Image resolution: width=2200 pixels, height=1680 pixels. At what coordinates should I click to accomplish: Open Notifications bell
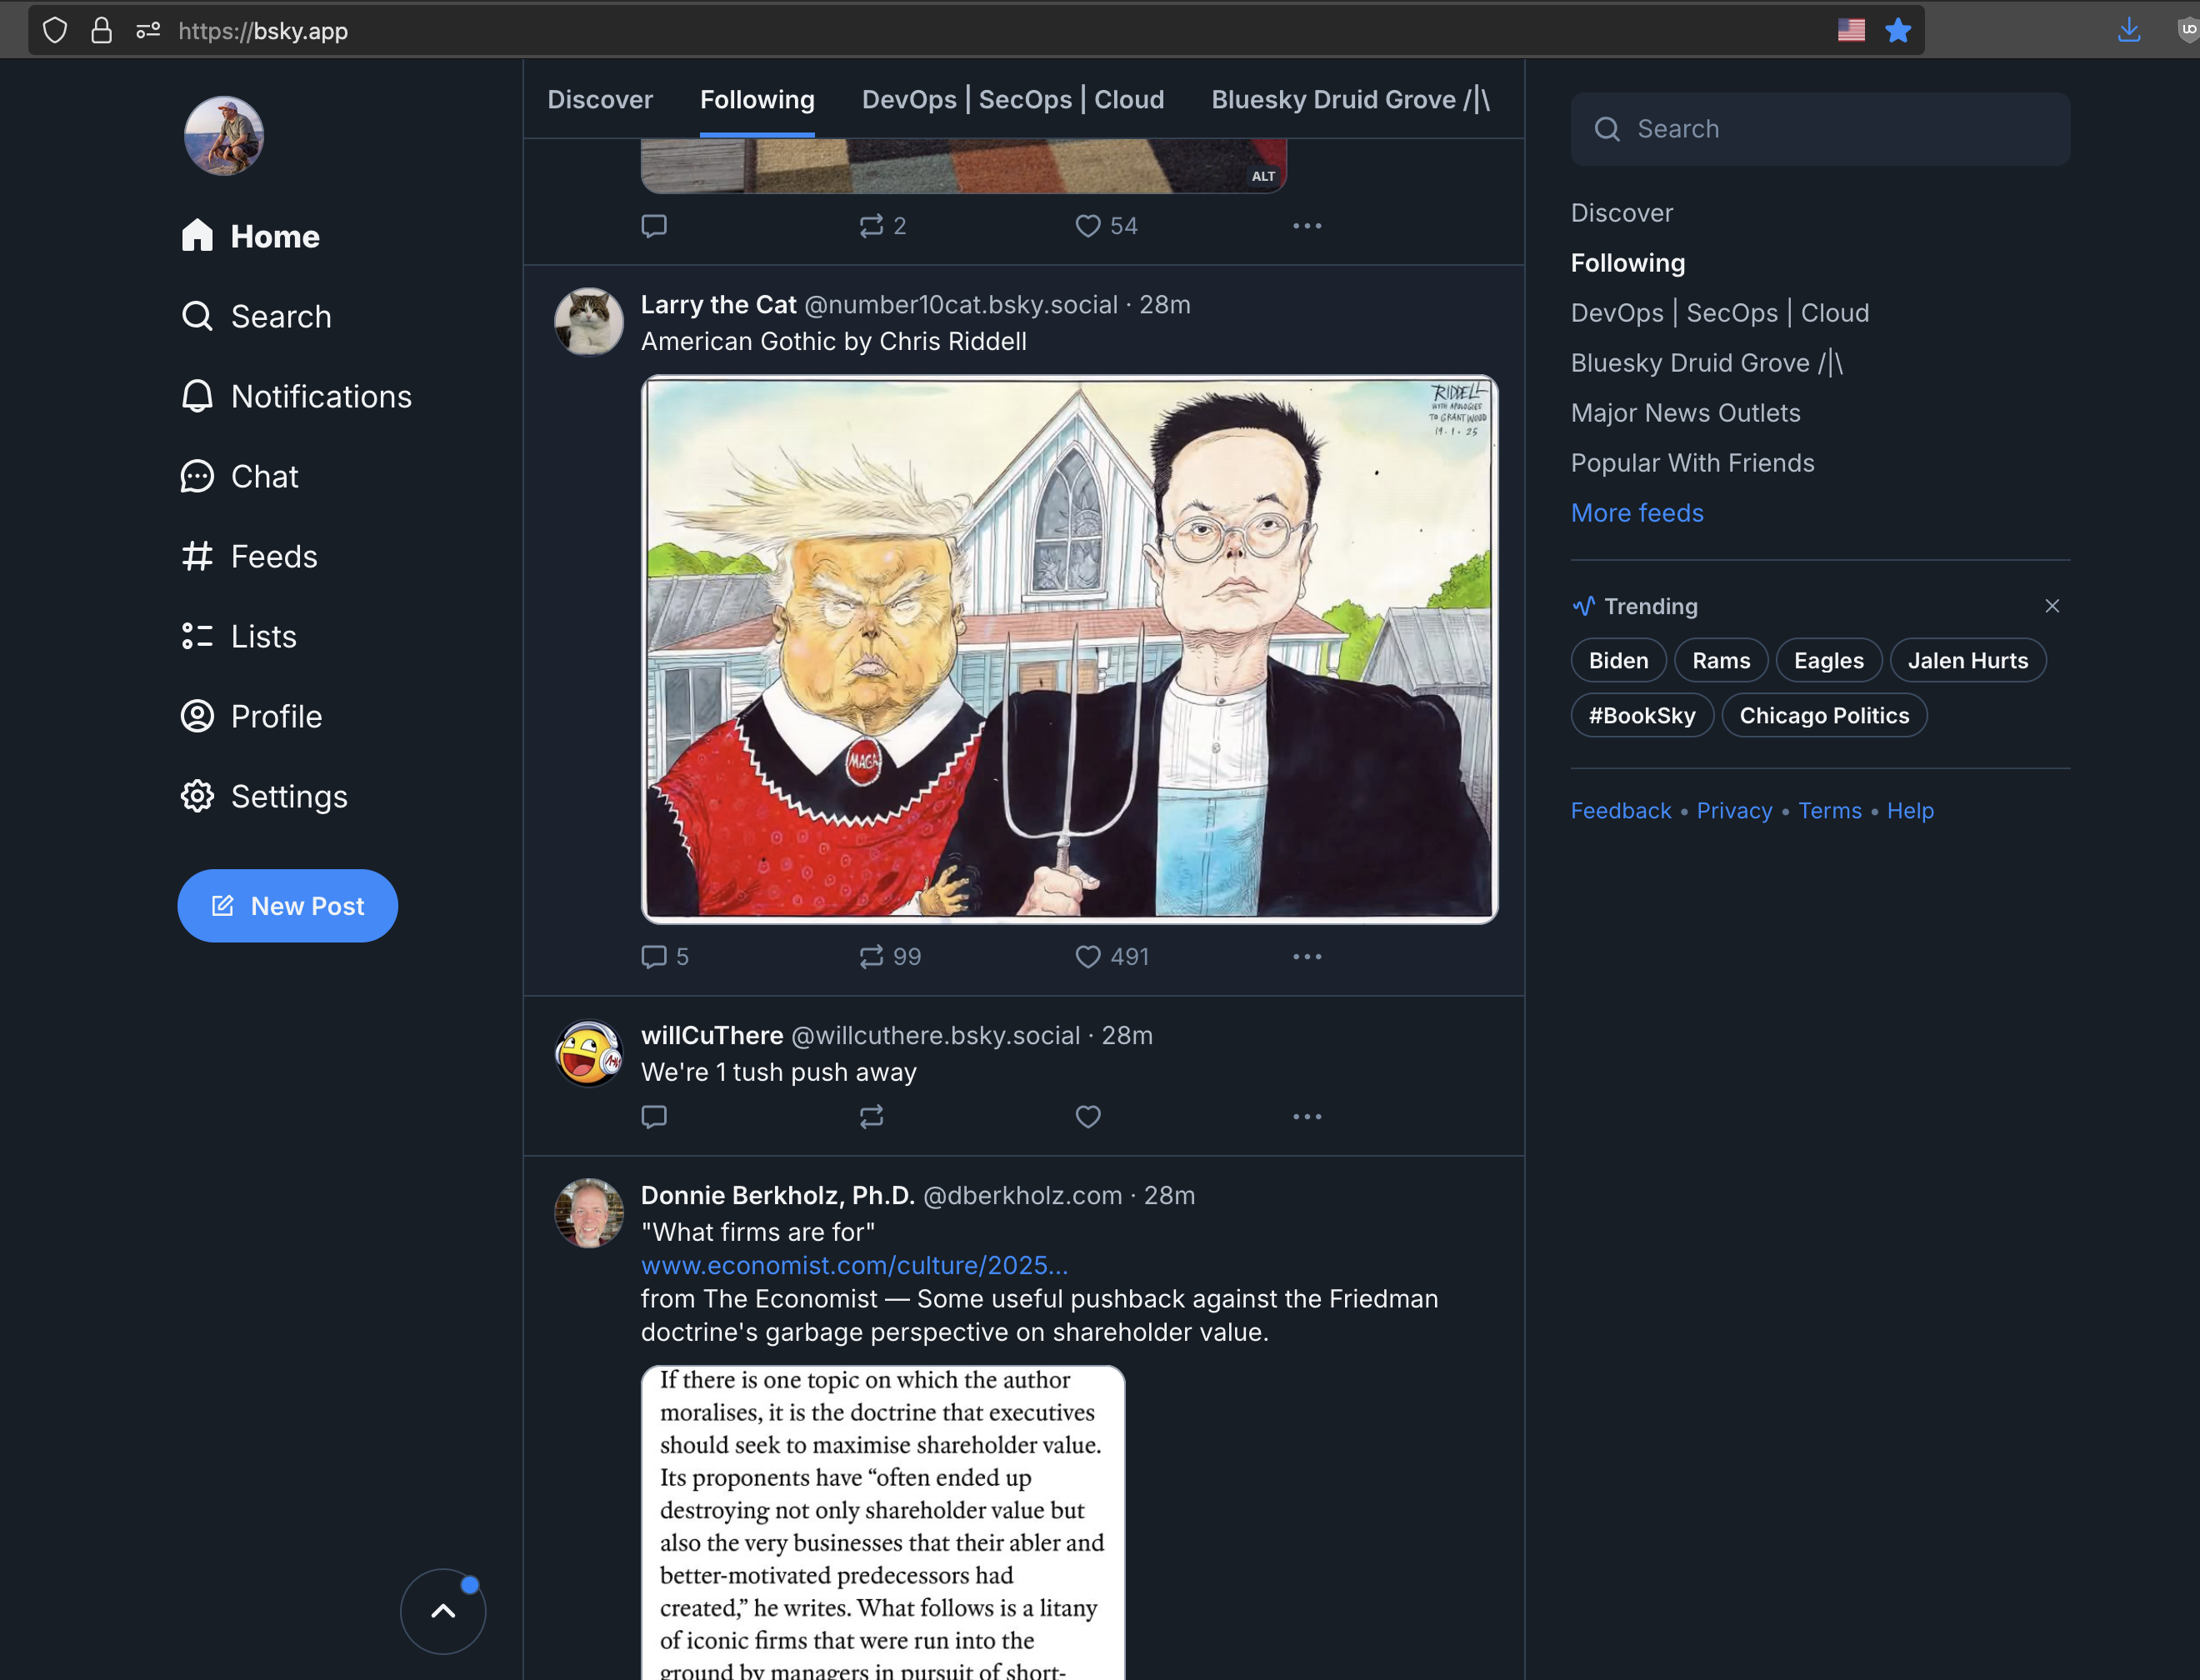[296, 396]
